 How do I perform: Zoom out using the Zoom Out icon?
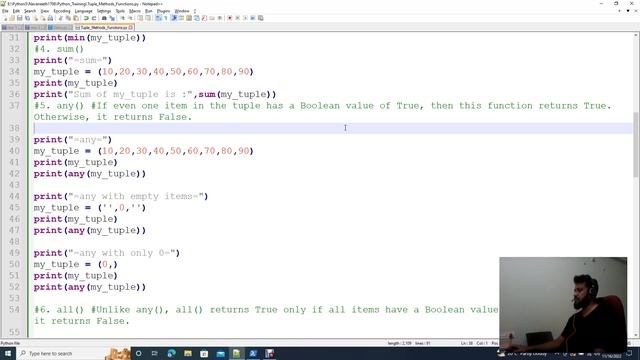point(131,18)
